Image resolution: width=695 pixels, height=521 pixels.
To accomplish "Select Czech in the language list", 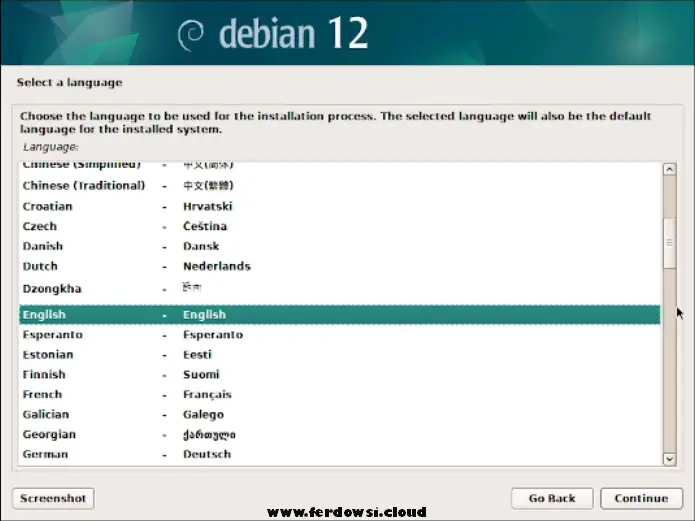I will click(x=40, y=226).
